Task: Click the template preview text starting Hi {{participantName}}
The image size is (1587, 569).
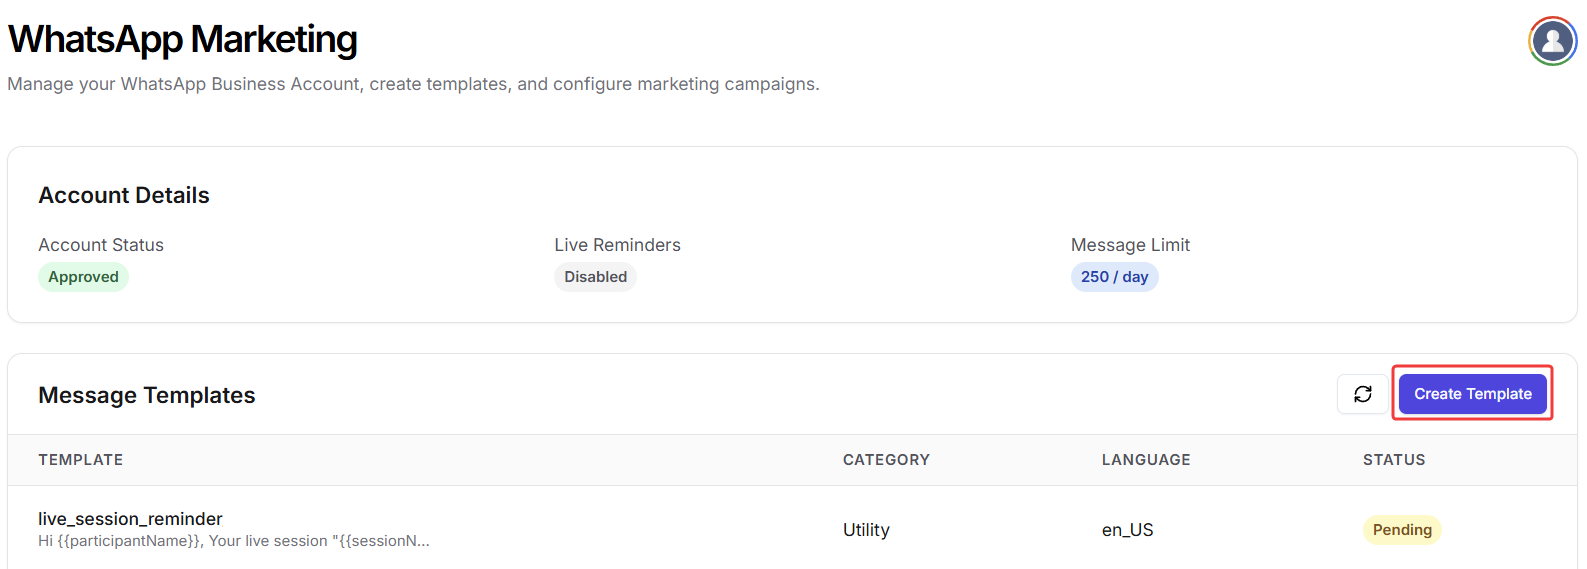Action: [233, 541]
